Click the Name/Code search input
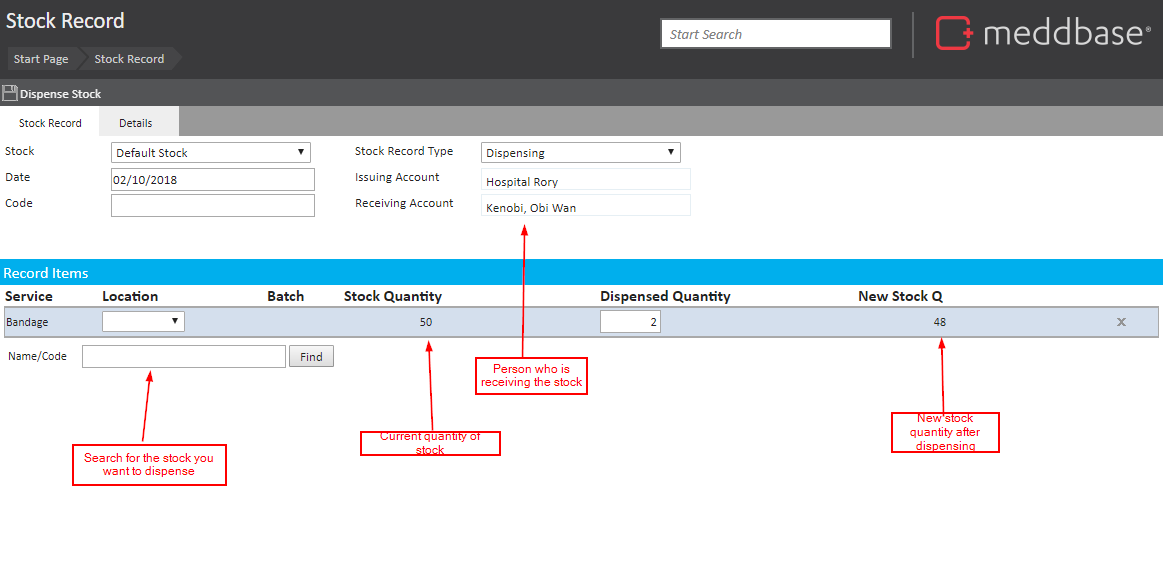The image size is (1163, 572). pos(184,357)
